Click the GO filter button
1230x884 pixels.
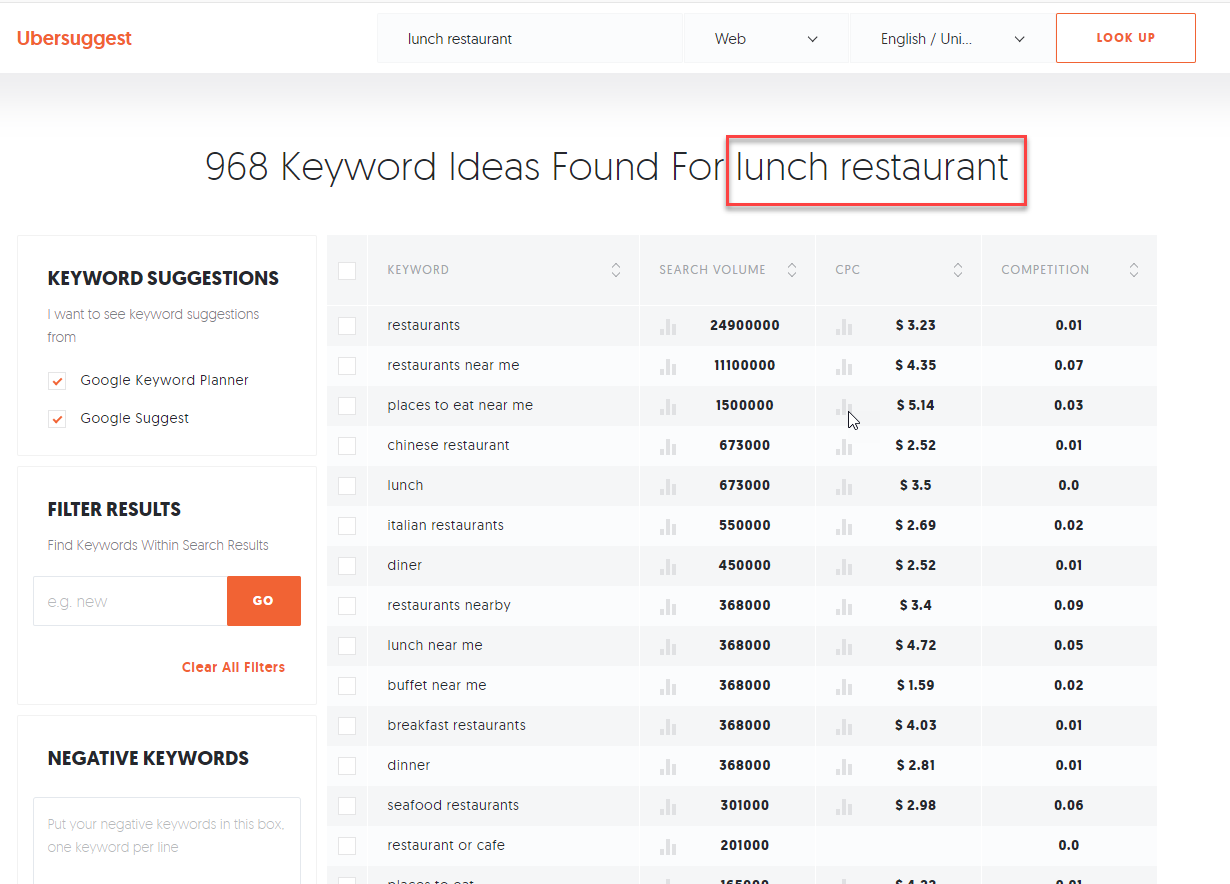264,601
